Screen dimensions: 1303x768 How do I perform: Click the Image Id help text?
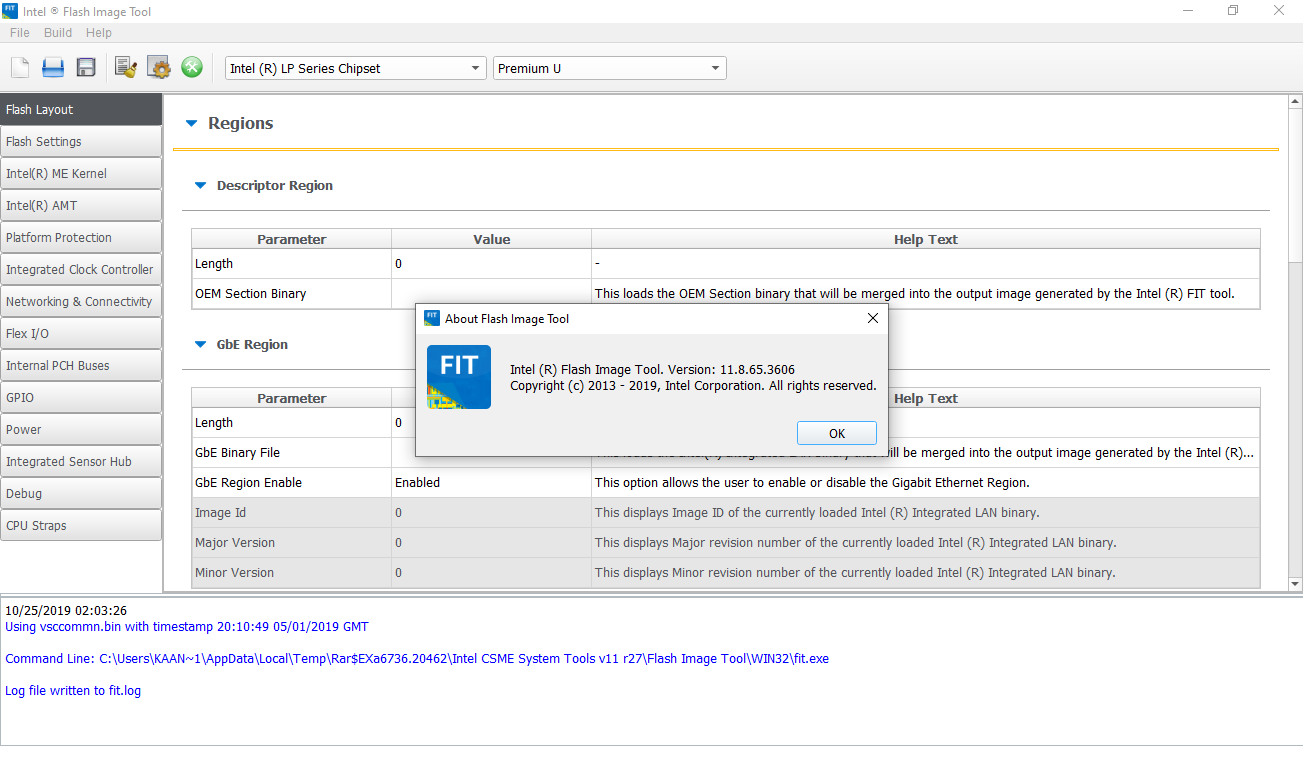[817, 513]
